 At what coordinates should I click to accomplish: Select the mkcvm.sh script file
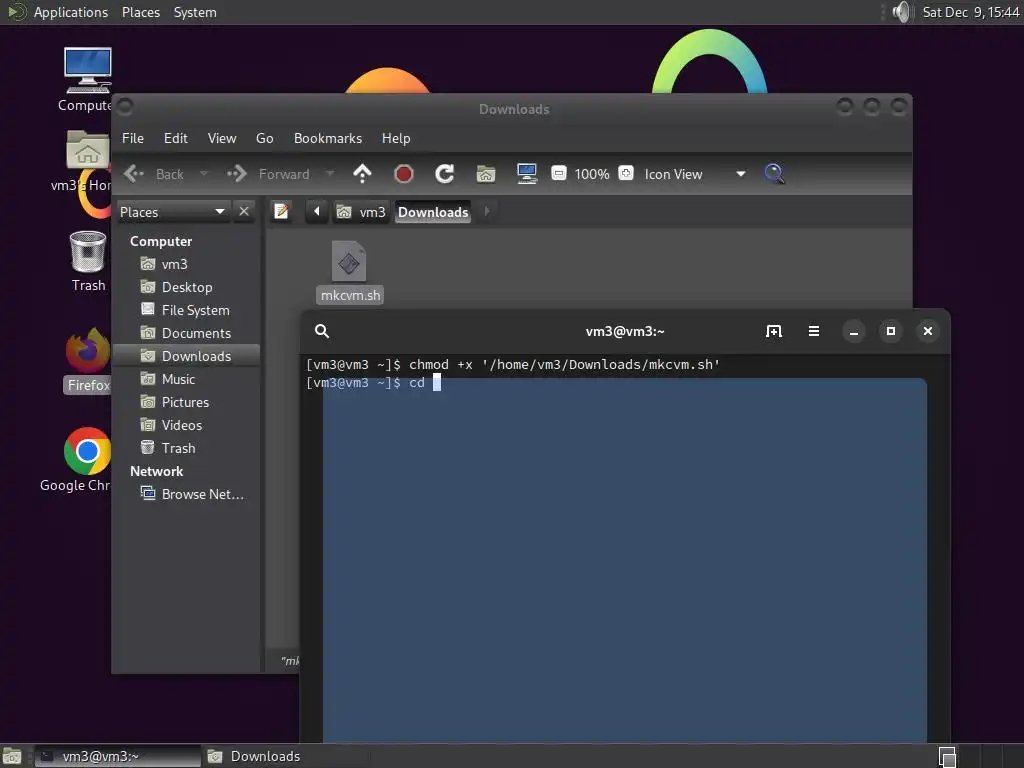pyautogui.click(x=350, y=272)
